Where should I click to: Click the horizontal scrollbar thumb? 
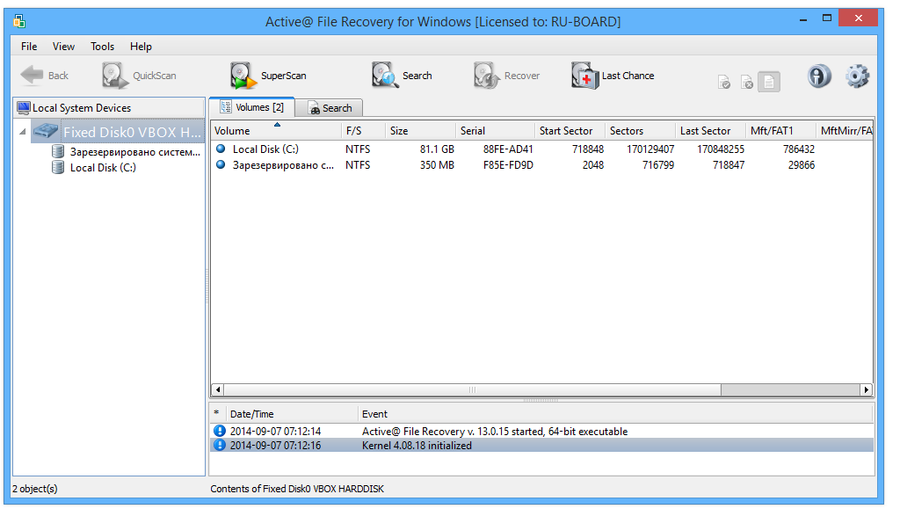click(472, 390)
